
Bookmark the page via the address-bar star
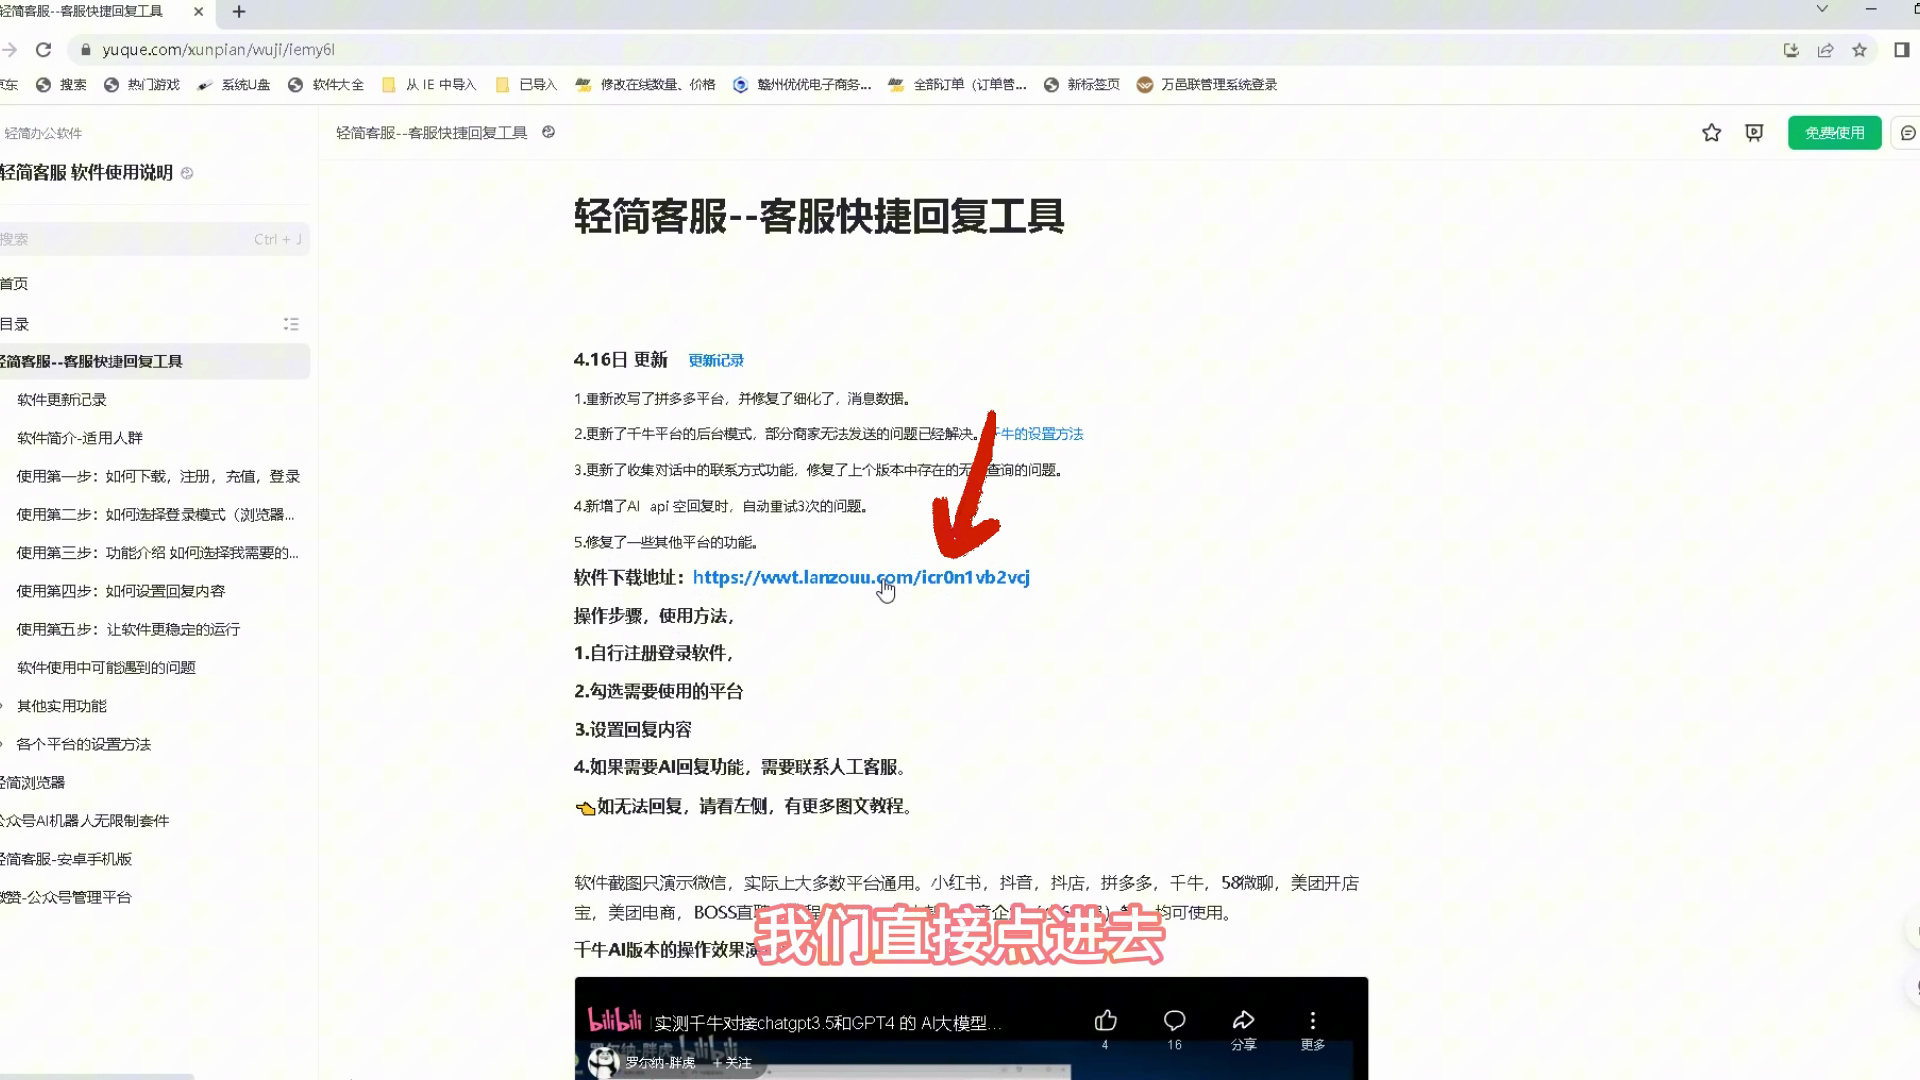tap(1860, 49)
